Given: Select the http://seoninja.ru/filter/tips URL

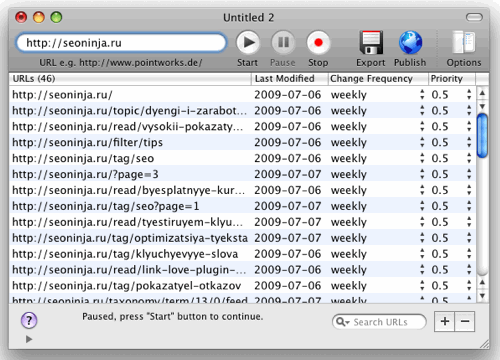Looking at the screenshot, I should click(x=87, y=142).
